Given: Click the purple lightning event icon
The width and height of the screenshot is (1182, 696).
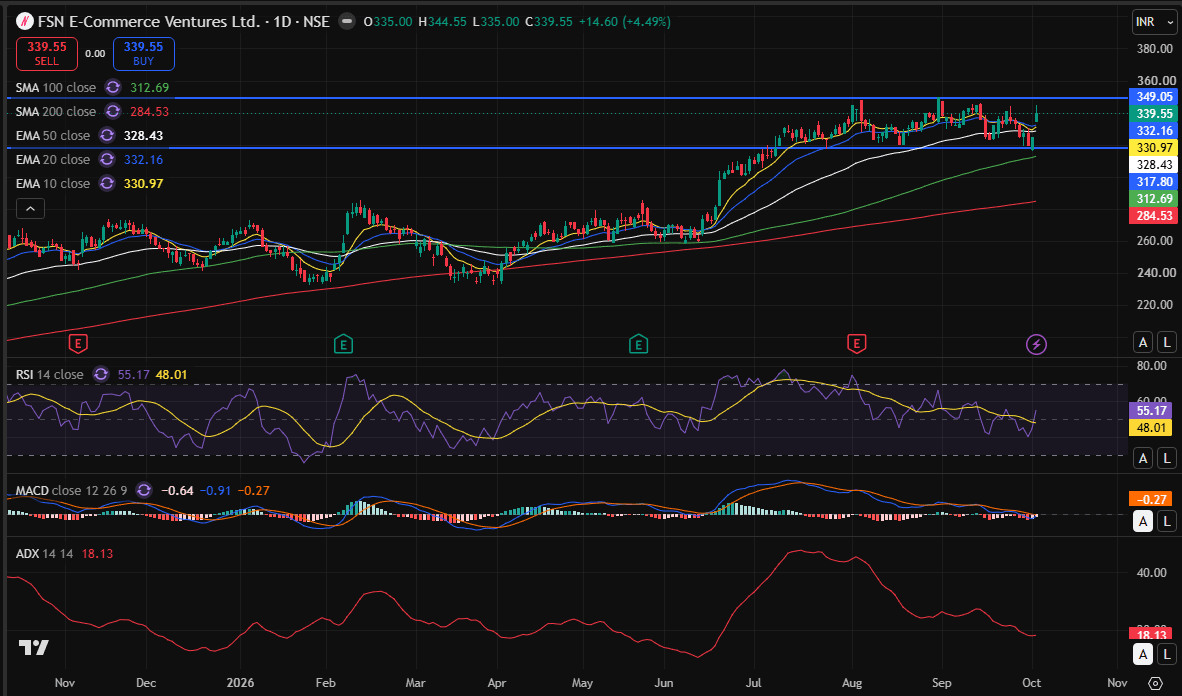Looking at the screenshot, I should click(1037, 345).
